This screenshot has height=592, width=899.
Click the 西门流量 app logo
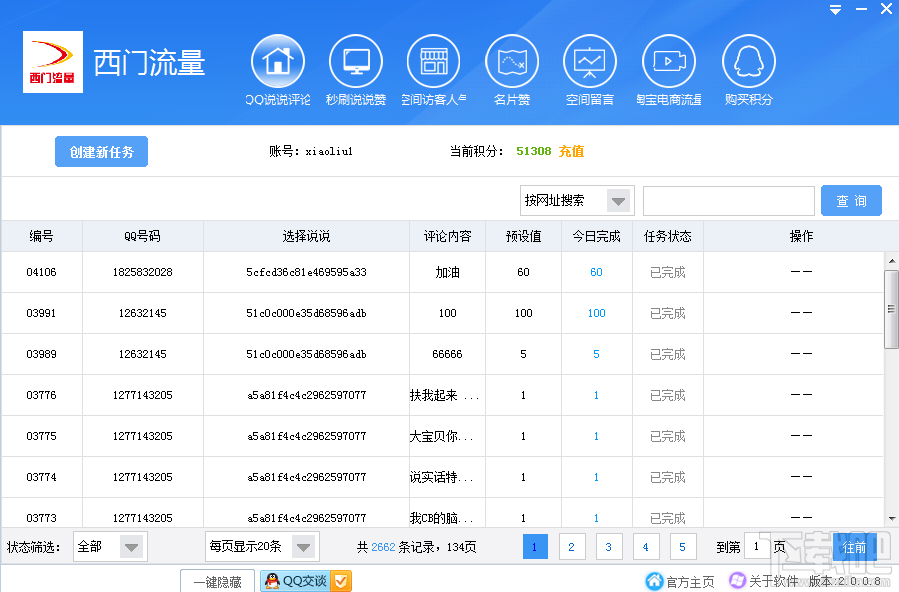pyautogui.click(x=53, y=62)
